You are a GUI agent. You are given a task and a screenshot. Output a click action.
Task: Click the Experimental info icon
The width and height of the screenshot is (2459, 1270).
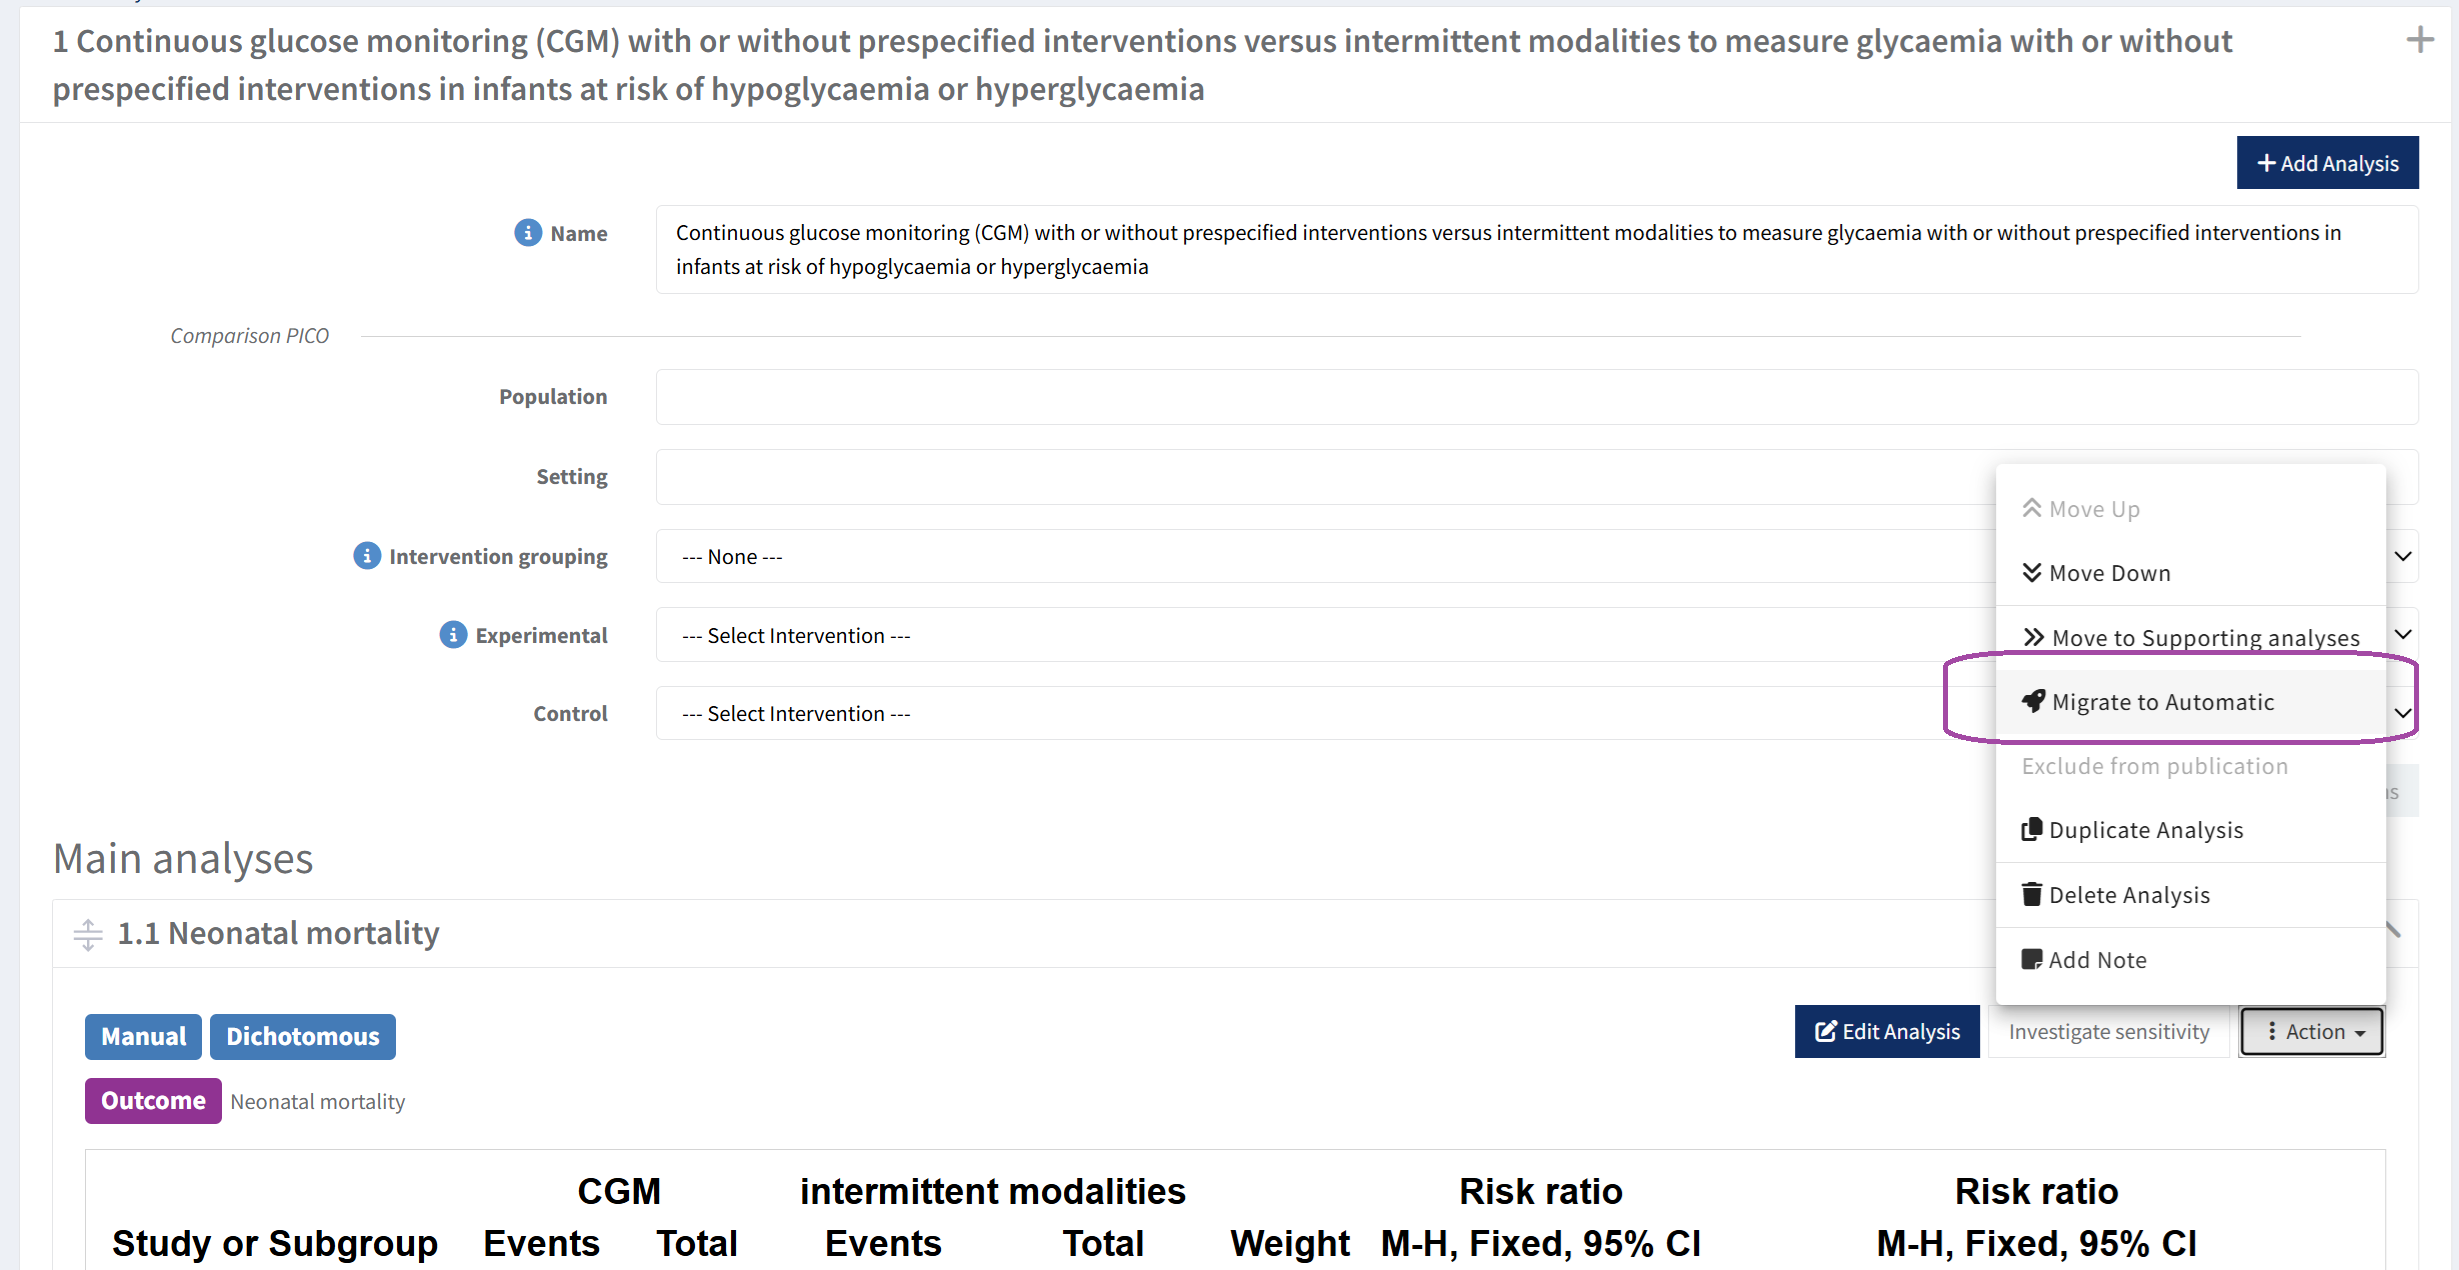pos(453,635)
